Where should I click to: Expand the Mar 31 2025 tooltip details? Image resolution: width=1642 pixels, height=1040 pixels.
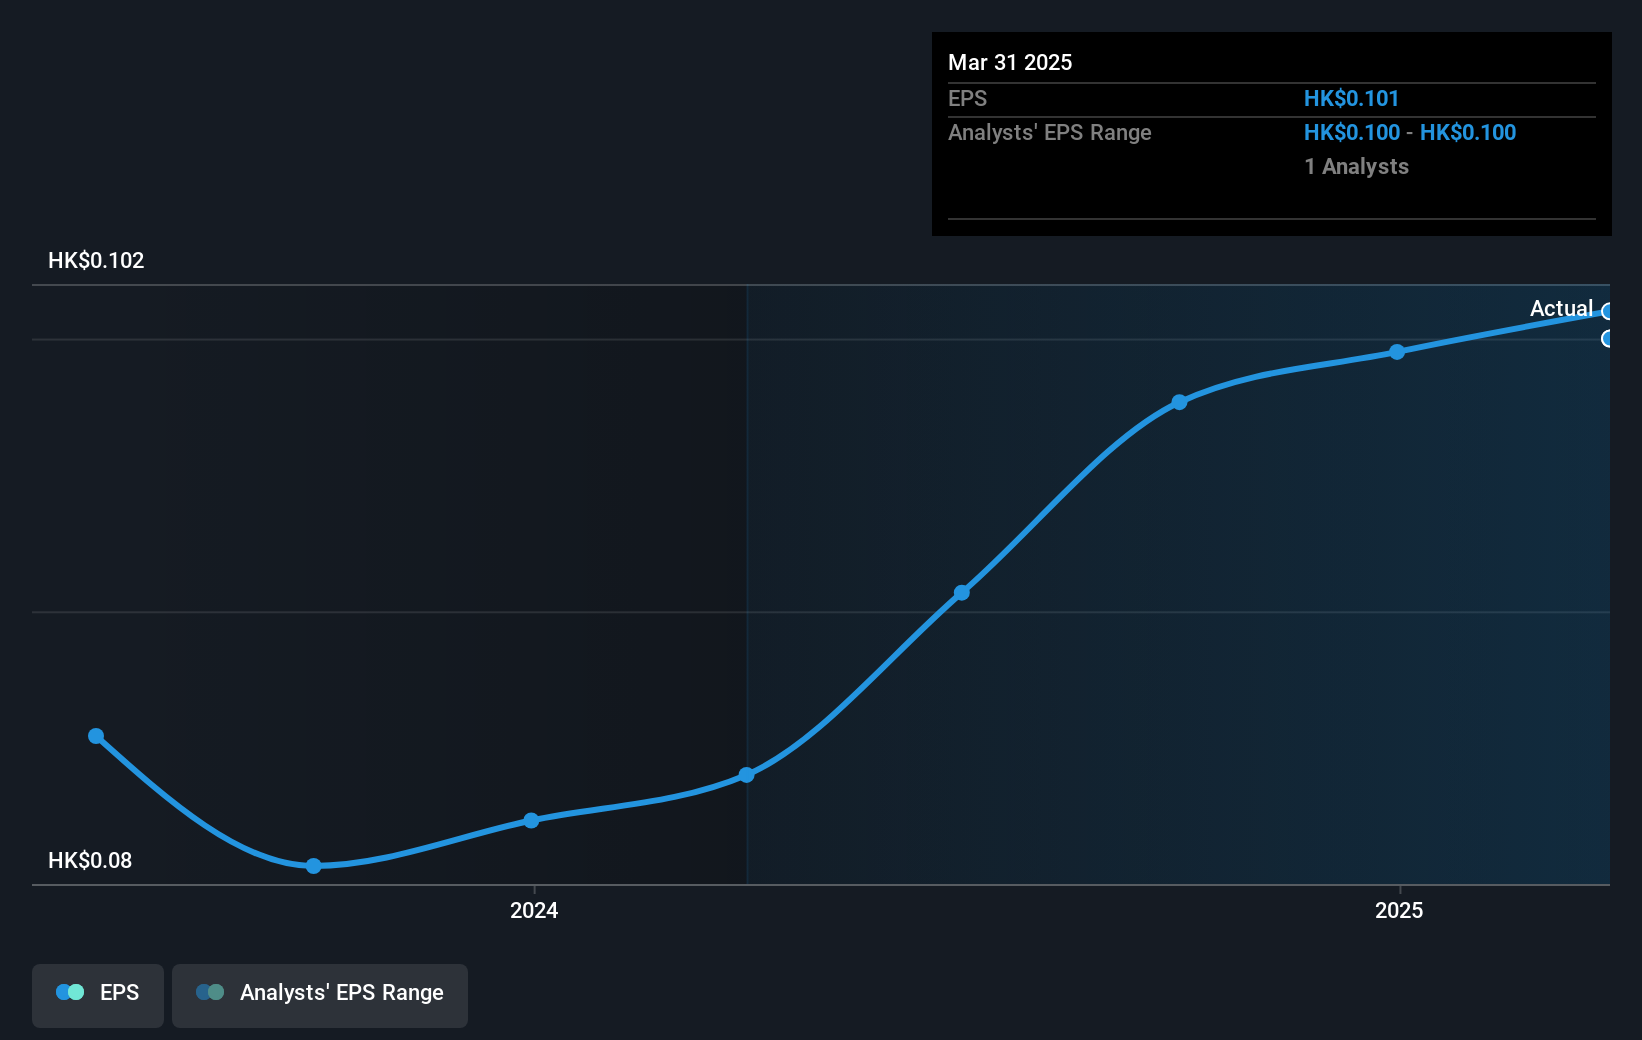1010,62
